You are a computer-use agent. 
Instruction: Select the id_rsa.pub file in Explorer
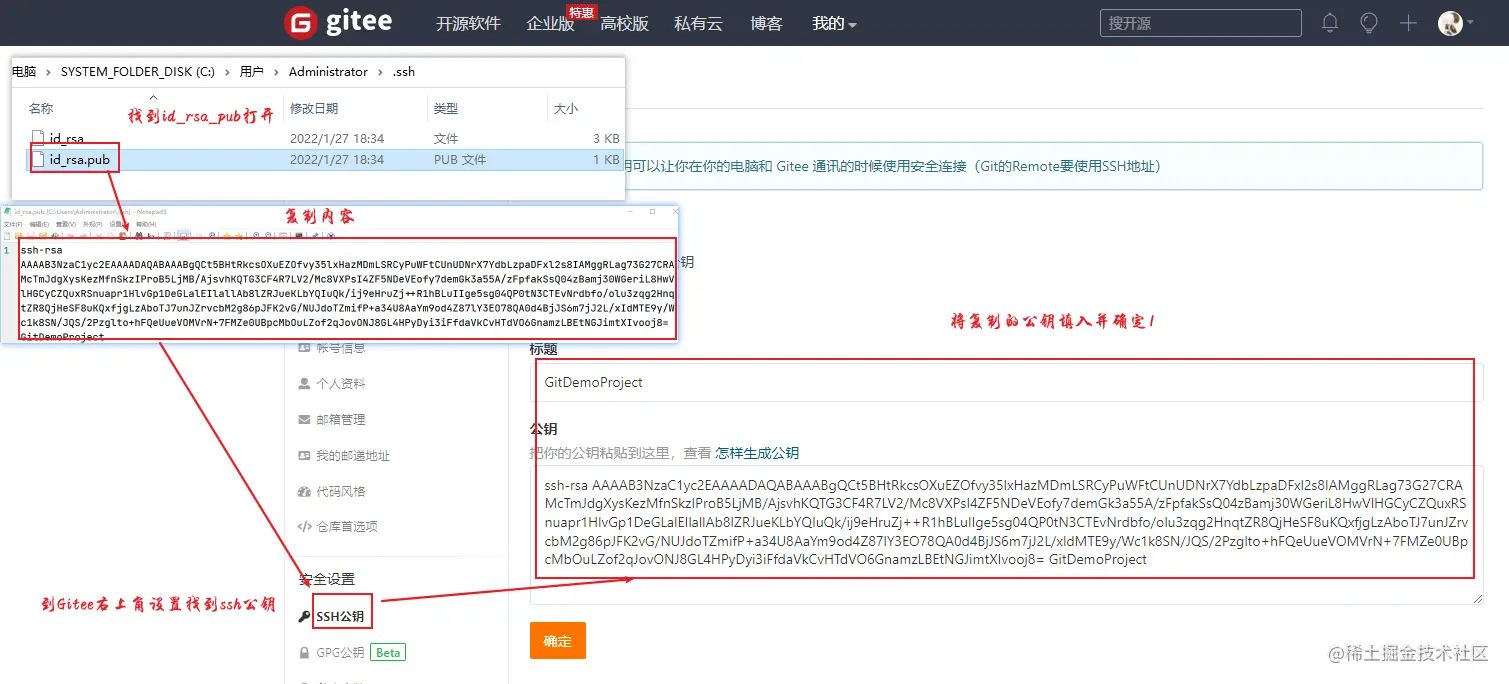(x=80, y=159)
